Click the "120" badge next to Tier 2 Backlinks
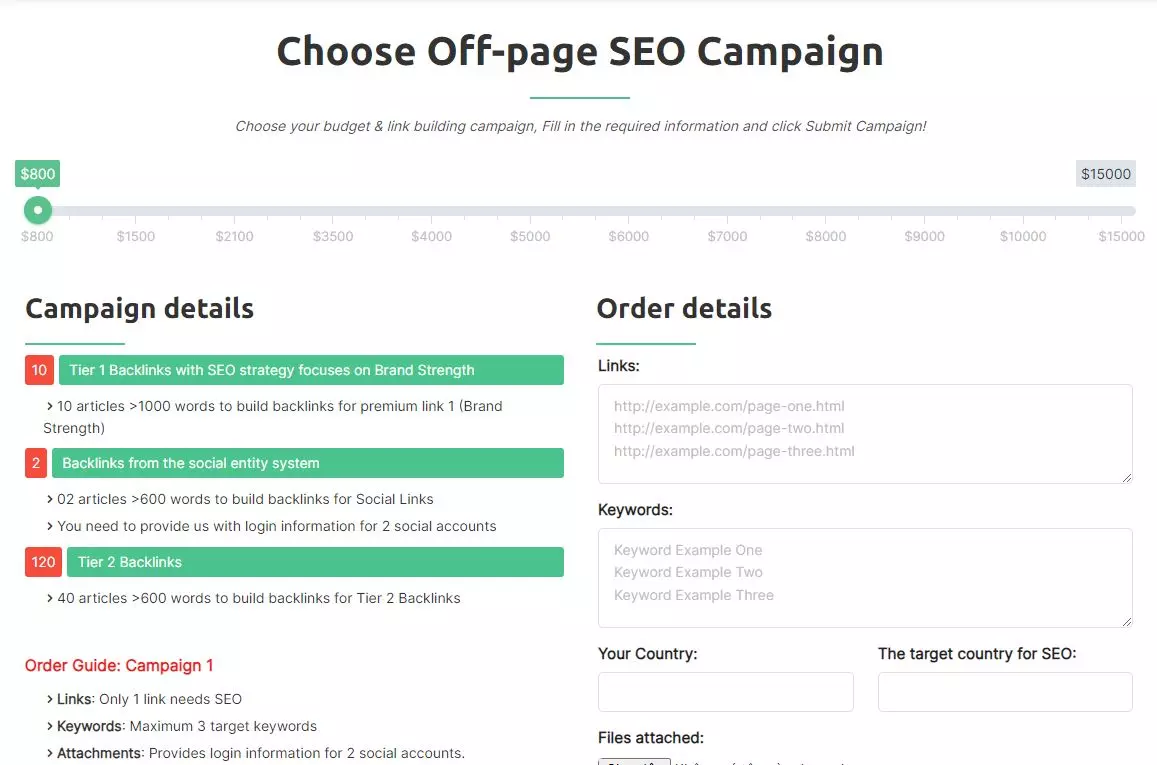1157x765 pixels. pyautogui.click(x=42, y=562)
